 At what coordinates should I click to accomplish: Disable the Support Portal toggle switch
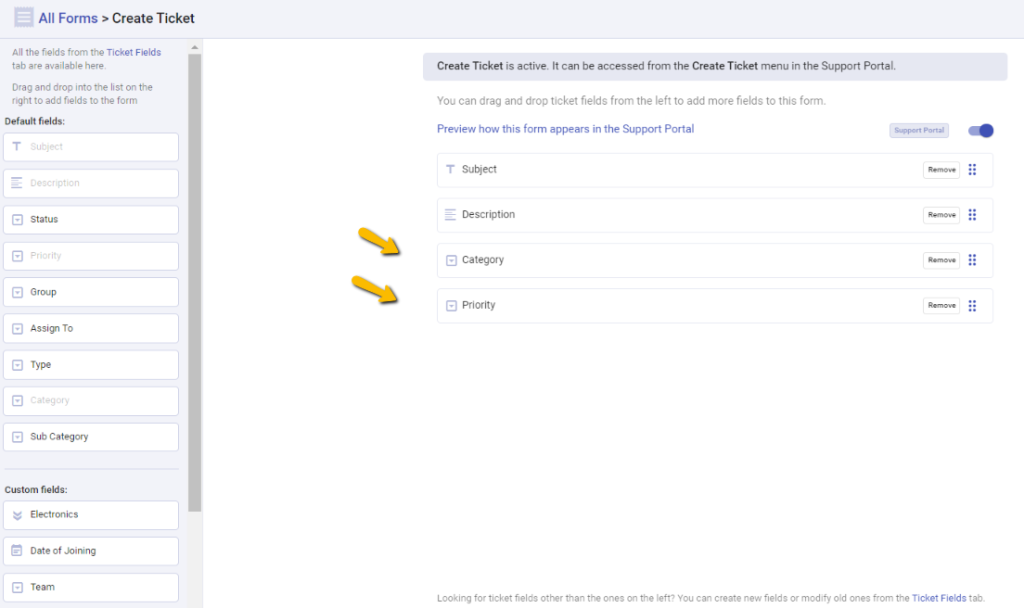[981, 130]
